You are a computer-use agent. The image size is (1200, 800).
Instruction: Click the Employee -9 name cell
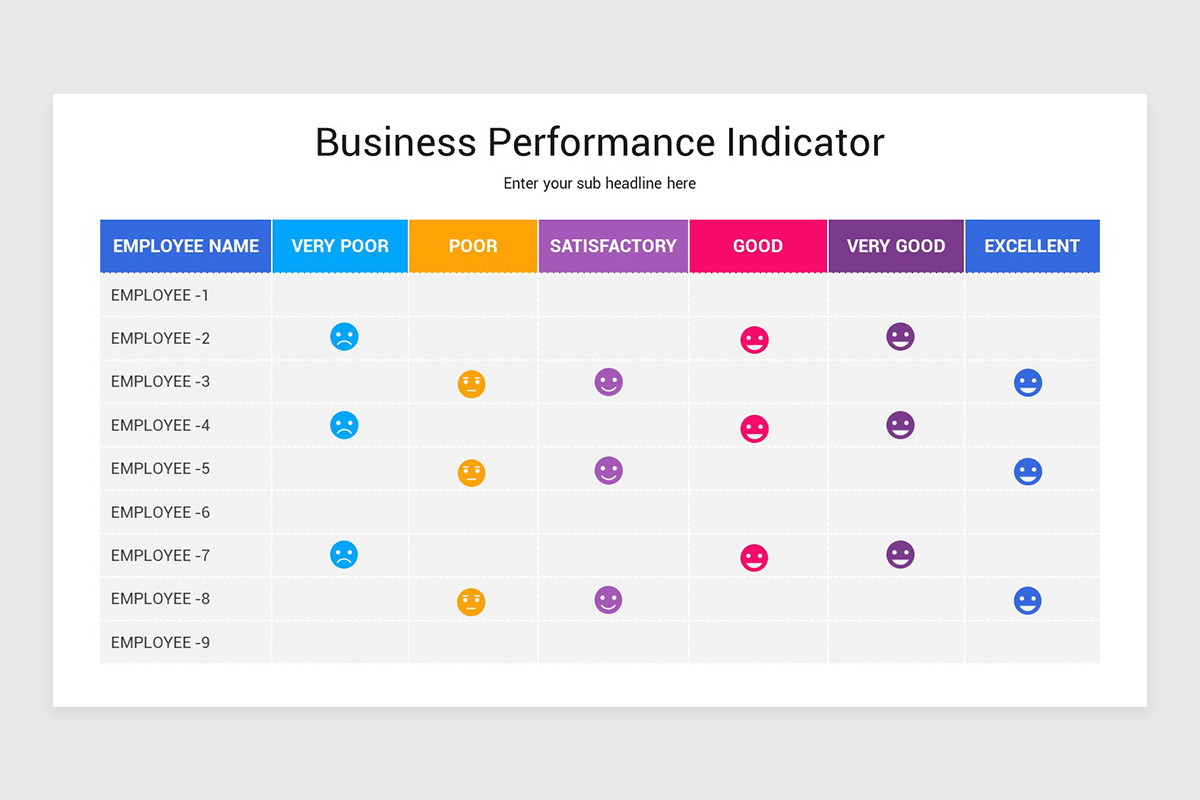(x=160, y=642)
